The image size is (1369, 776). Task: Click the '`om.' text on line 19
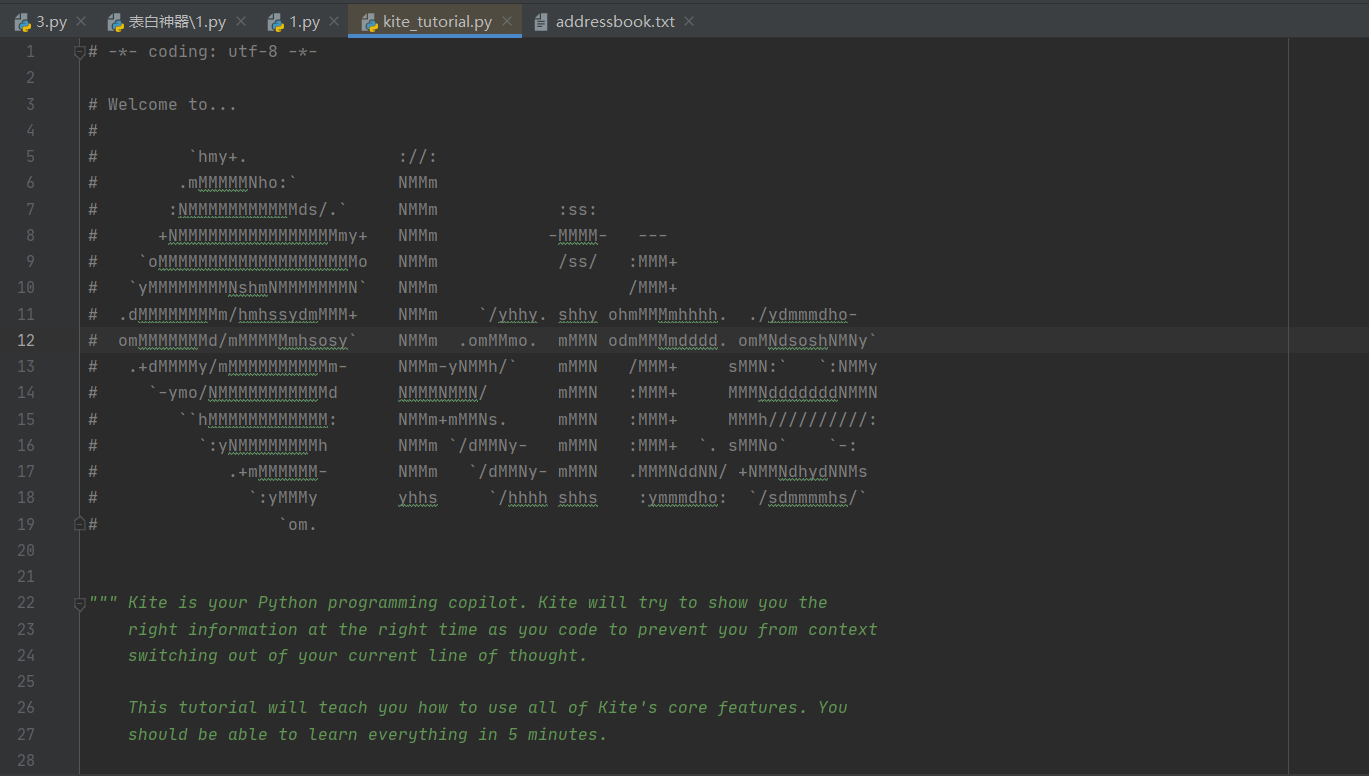coord(298,524)
